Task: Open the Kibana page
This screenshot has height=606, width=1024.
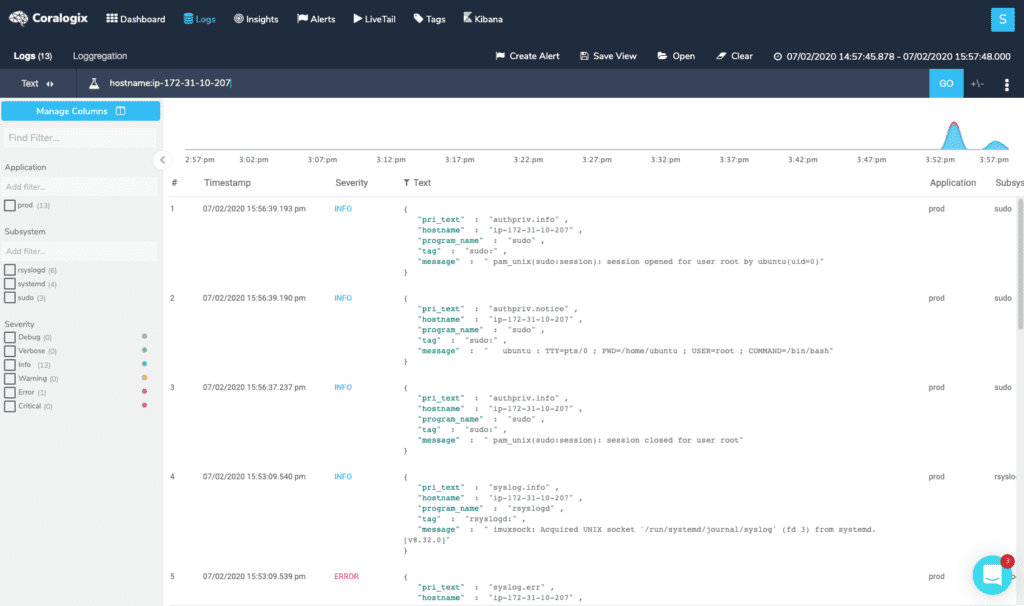Action: click(482, 19)
